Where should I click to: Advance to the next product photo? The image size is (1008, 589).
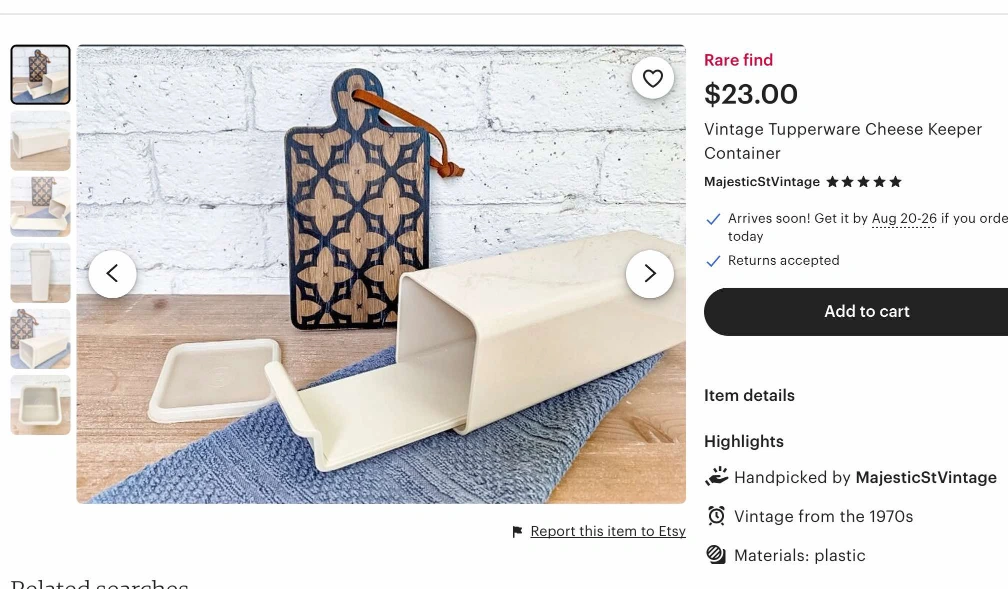coord(650,274)
